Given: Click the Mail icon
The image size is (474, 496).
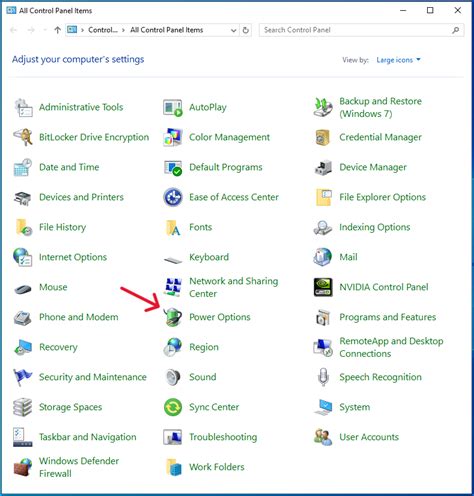Looking at the screenshot, I should pos(323,257).
